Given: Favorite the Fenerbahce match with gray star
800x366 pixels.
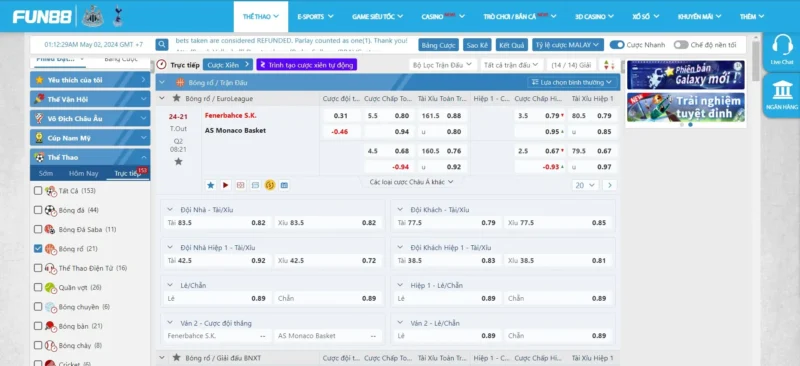Looking at the screenshot, I should tap(178, 161).
